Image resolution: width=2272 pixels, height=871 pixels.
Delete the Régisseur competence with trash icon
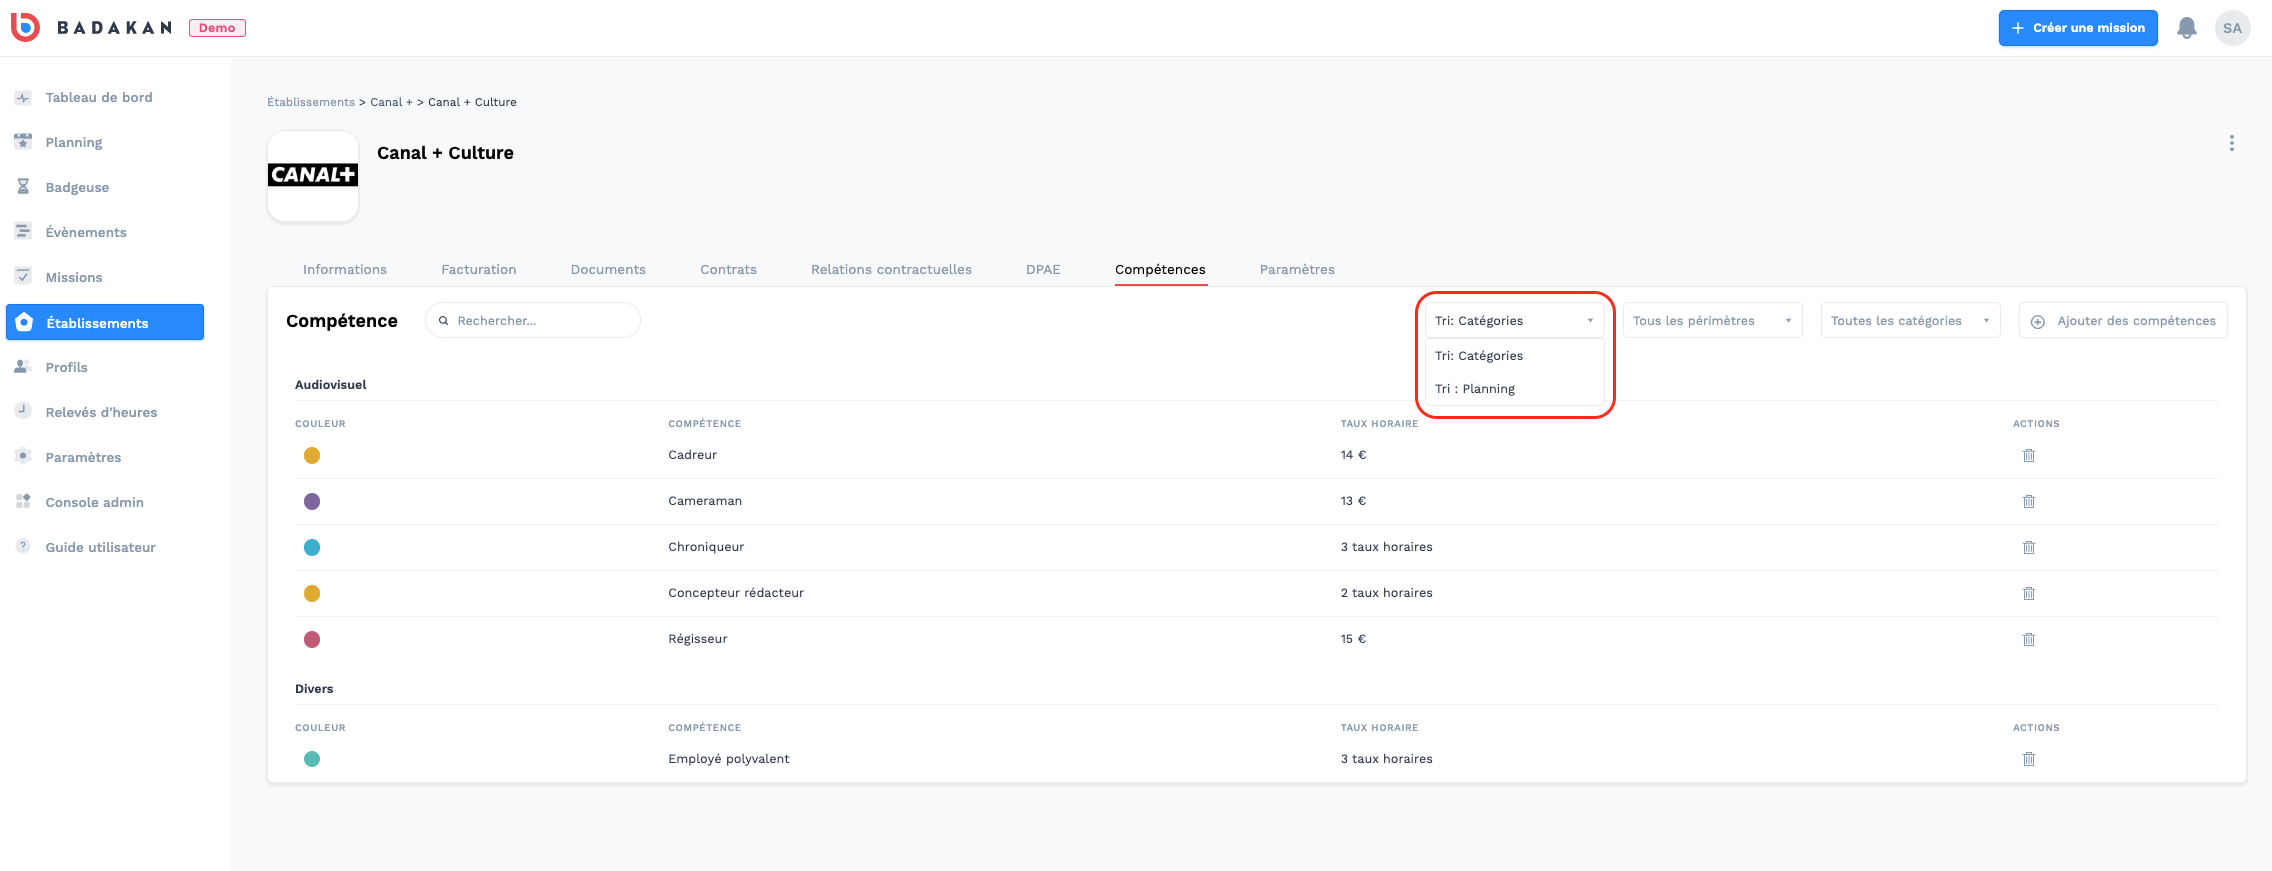tap(2029, 639)
